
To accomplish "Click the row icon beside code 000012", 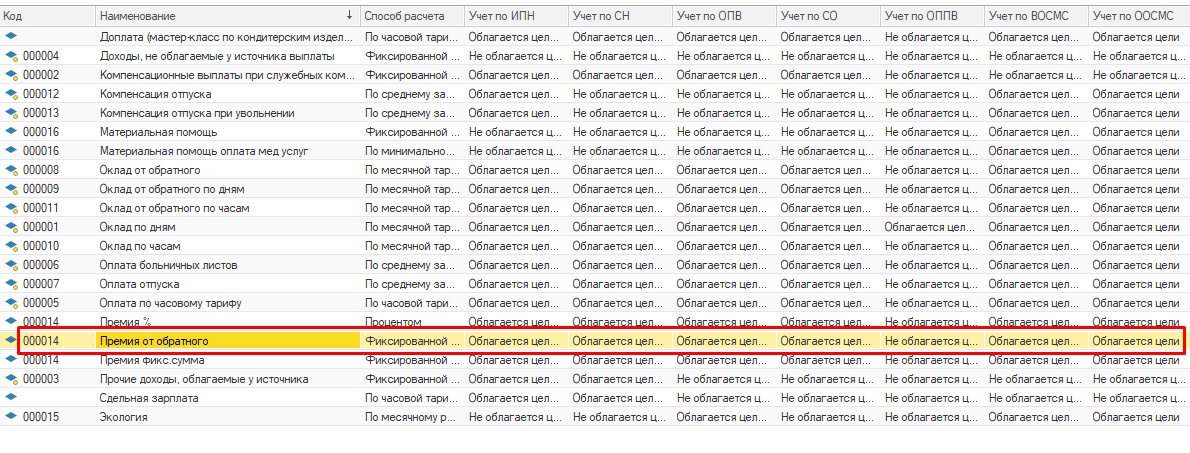I will (x=11, y=93).
